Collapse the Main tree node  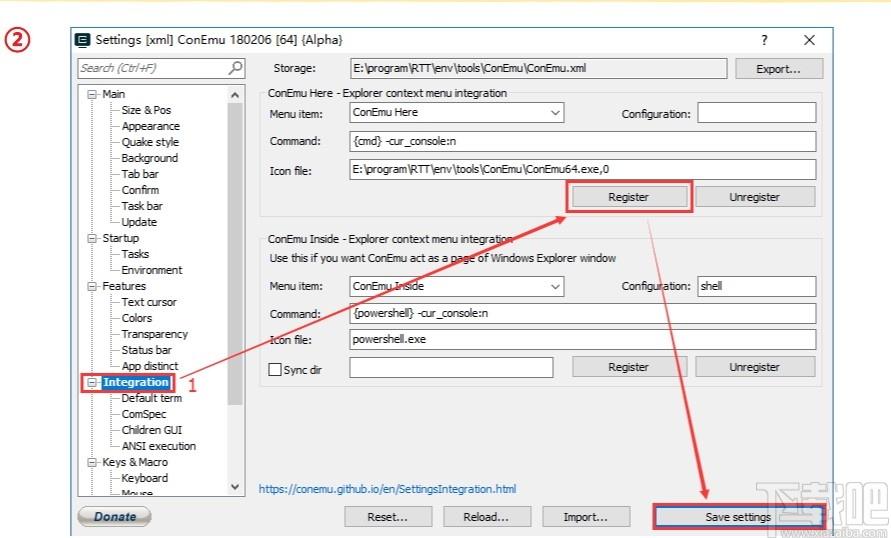[92, 94]
